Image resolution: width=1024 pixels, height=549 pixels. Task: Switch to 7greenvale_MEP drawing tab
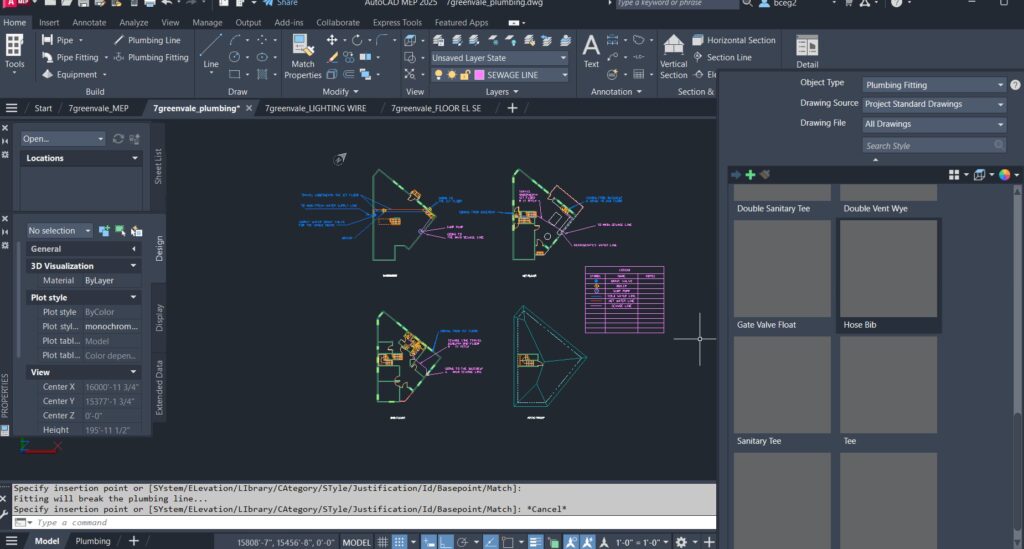98,108
